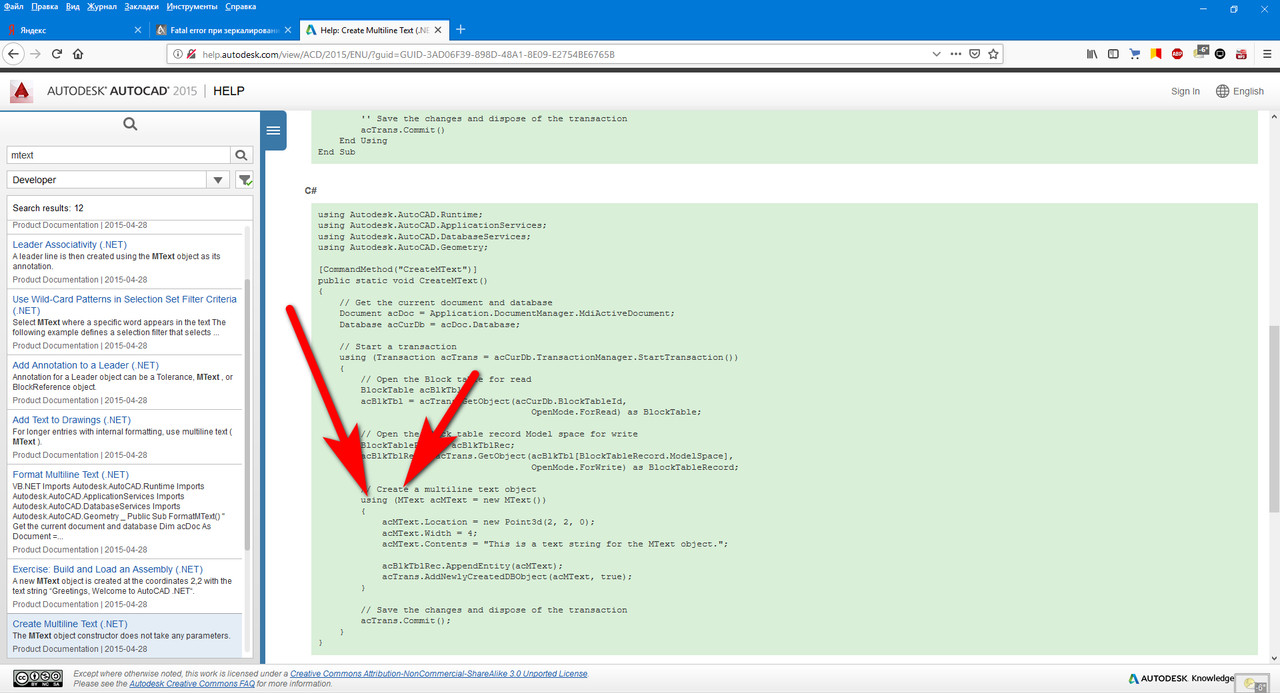The height and width of the screenshot is (693, 1280).
Task: Open the Creative Commons Attribution license link
Action: [439, 674]
